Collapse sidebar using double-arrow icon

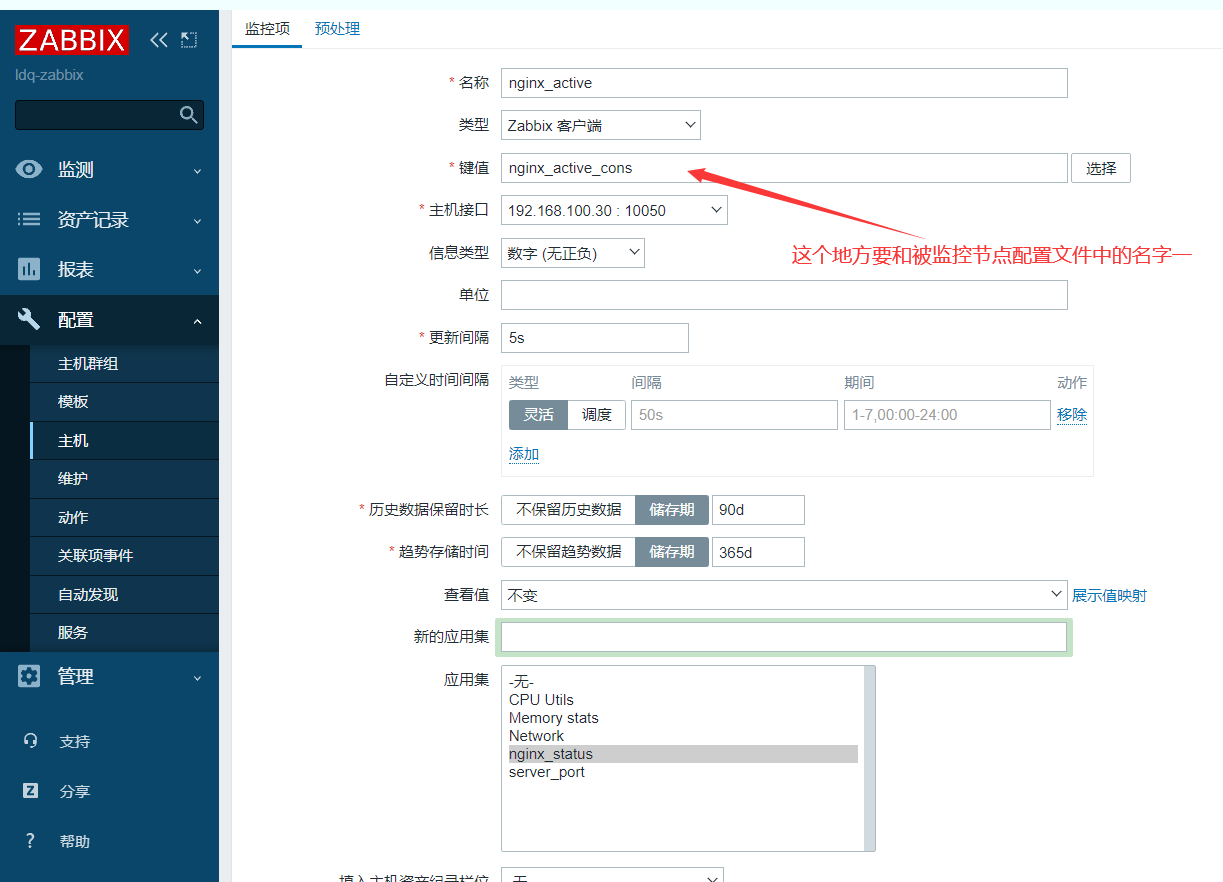coord(158,40)
